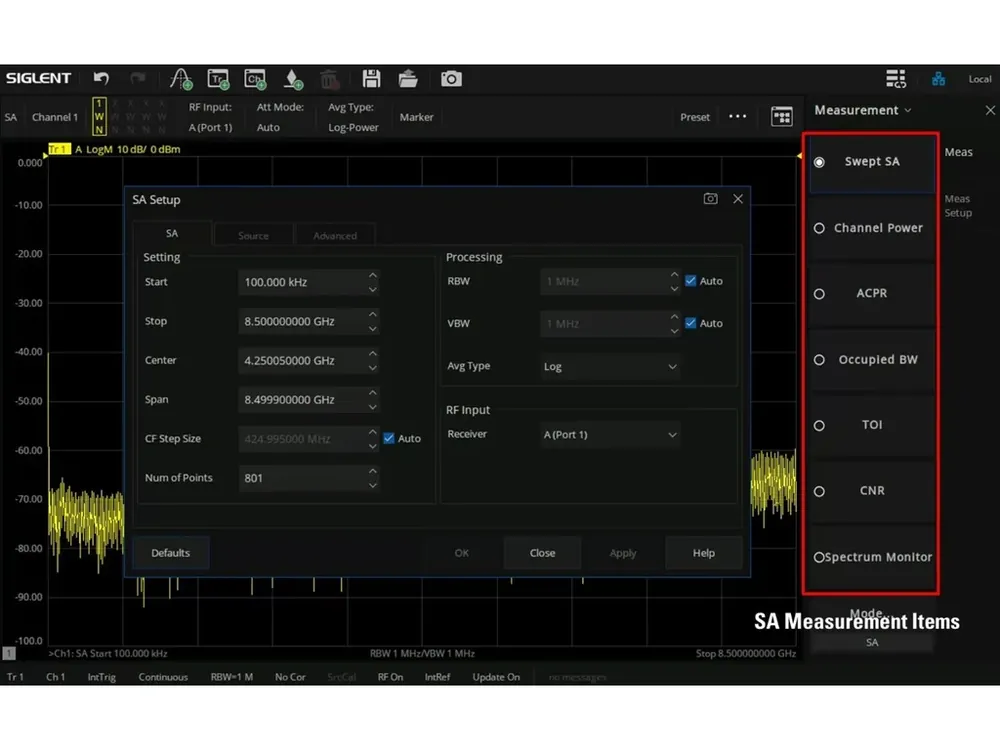Click the Help button in dialog
1000x750 pixels.
coord(704,553)
